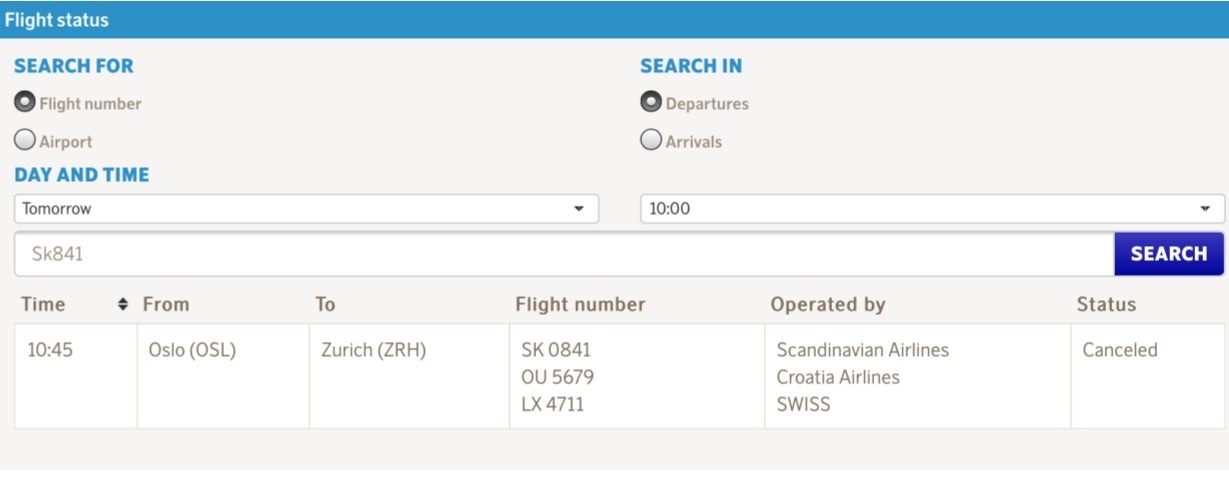The width and height of the screenshot is (1229, 495).
Task: Open the 10:00 time dropdown
Action: [x=932, y=209]
